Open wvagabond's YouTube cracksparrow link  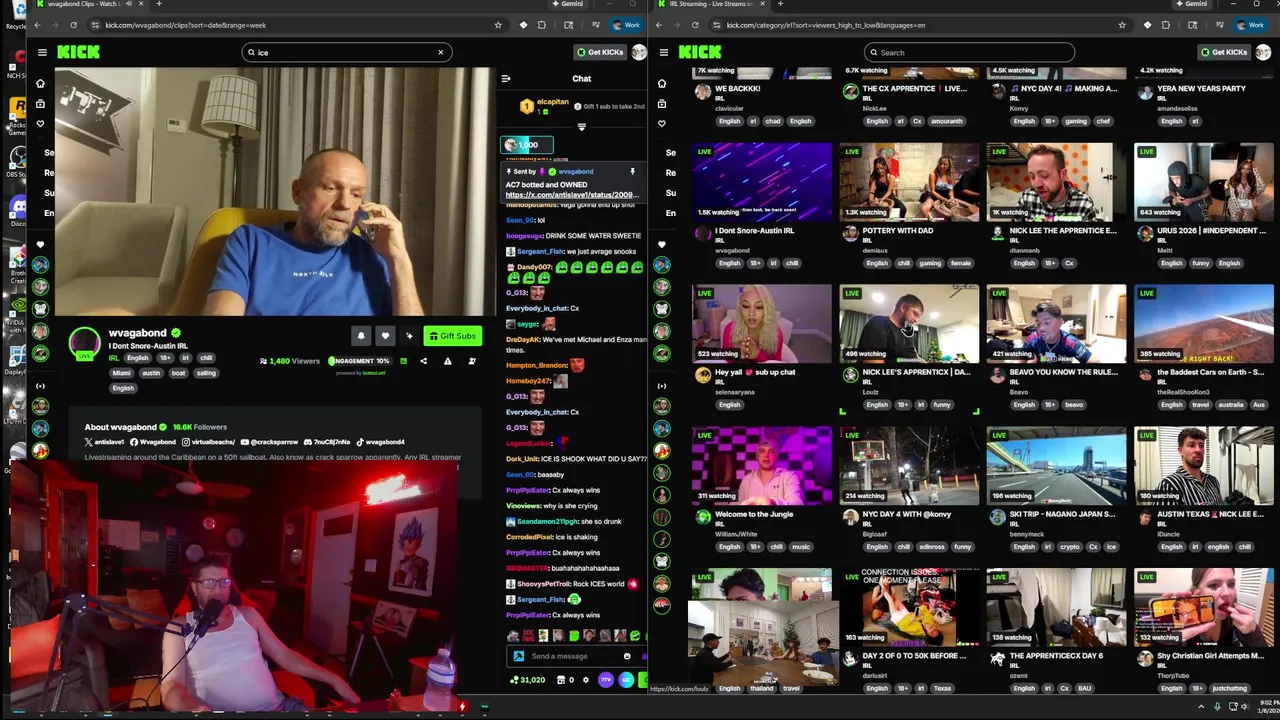(x=270, y=442)
